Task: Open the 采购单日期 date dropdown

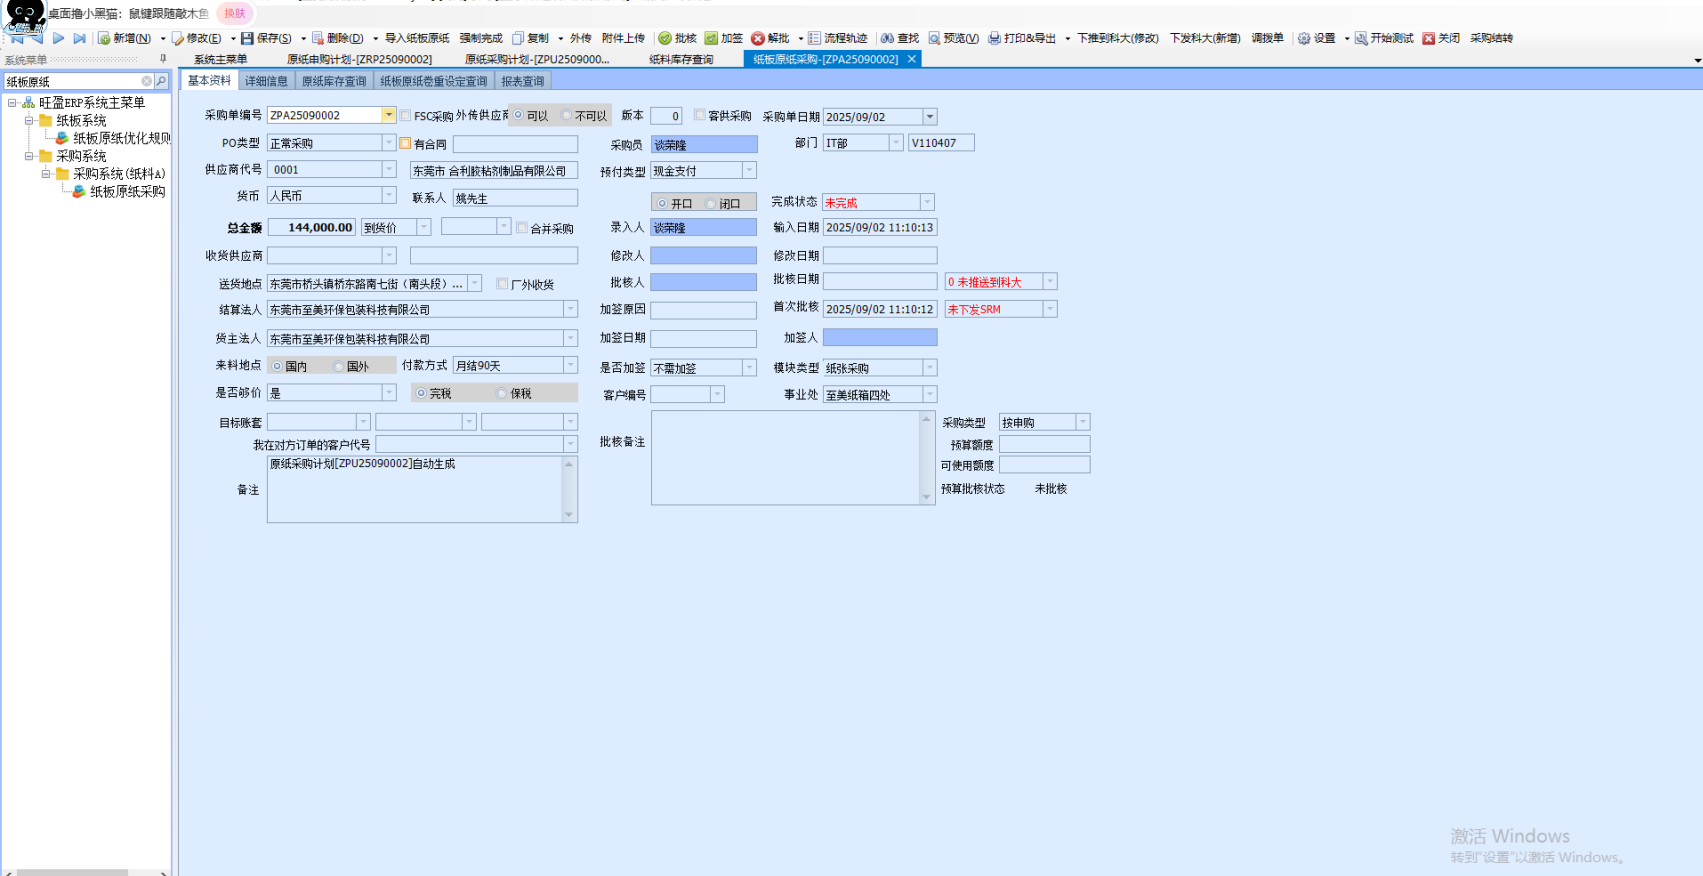Action: pos(930,116)
